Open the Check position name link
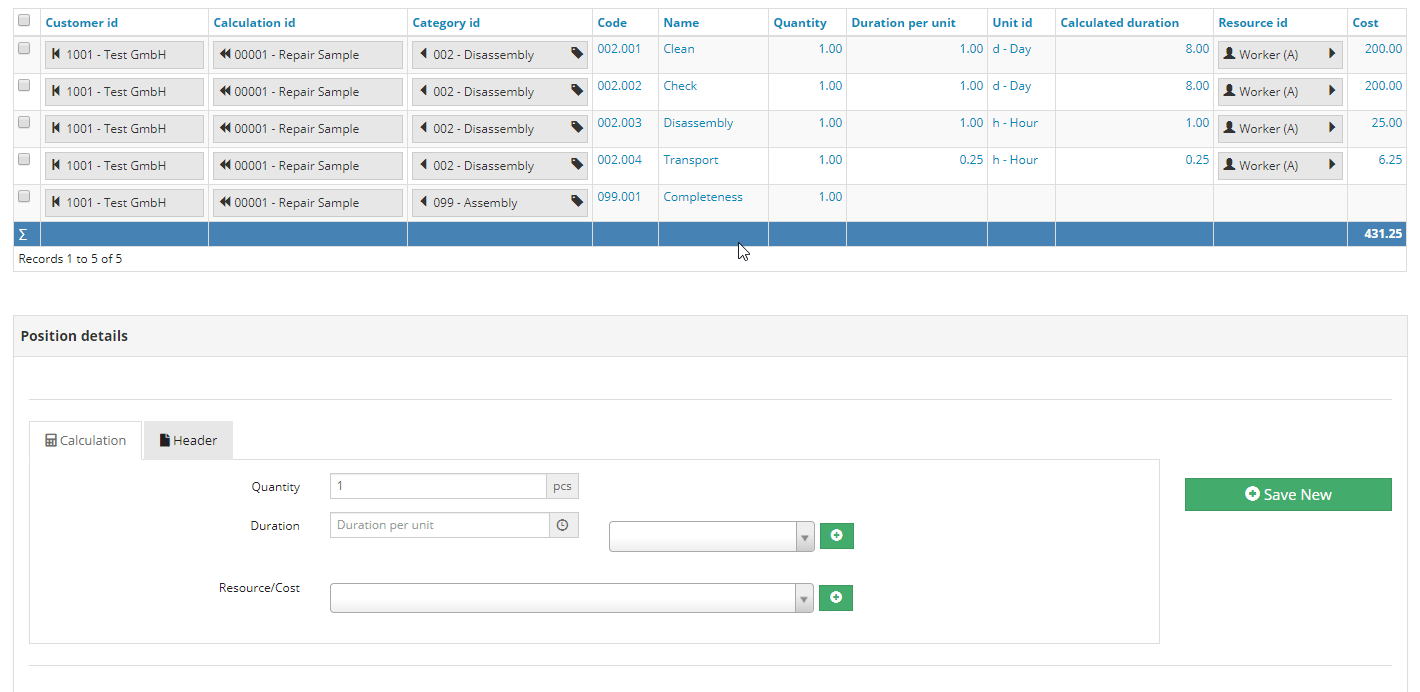The height and width of the screenshot is (692, 1420). coord(680,86)
